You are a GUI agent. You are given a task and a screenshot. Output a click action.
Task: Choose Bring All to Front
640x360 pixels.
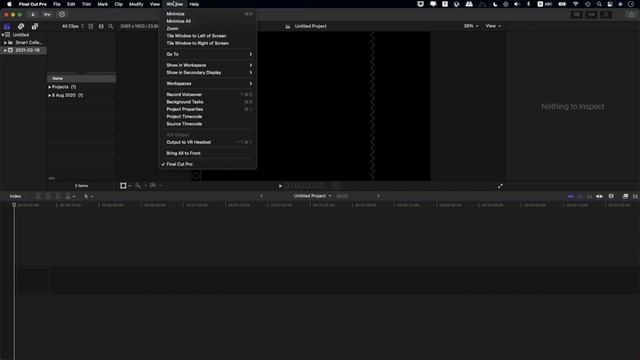(207, 153)
